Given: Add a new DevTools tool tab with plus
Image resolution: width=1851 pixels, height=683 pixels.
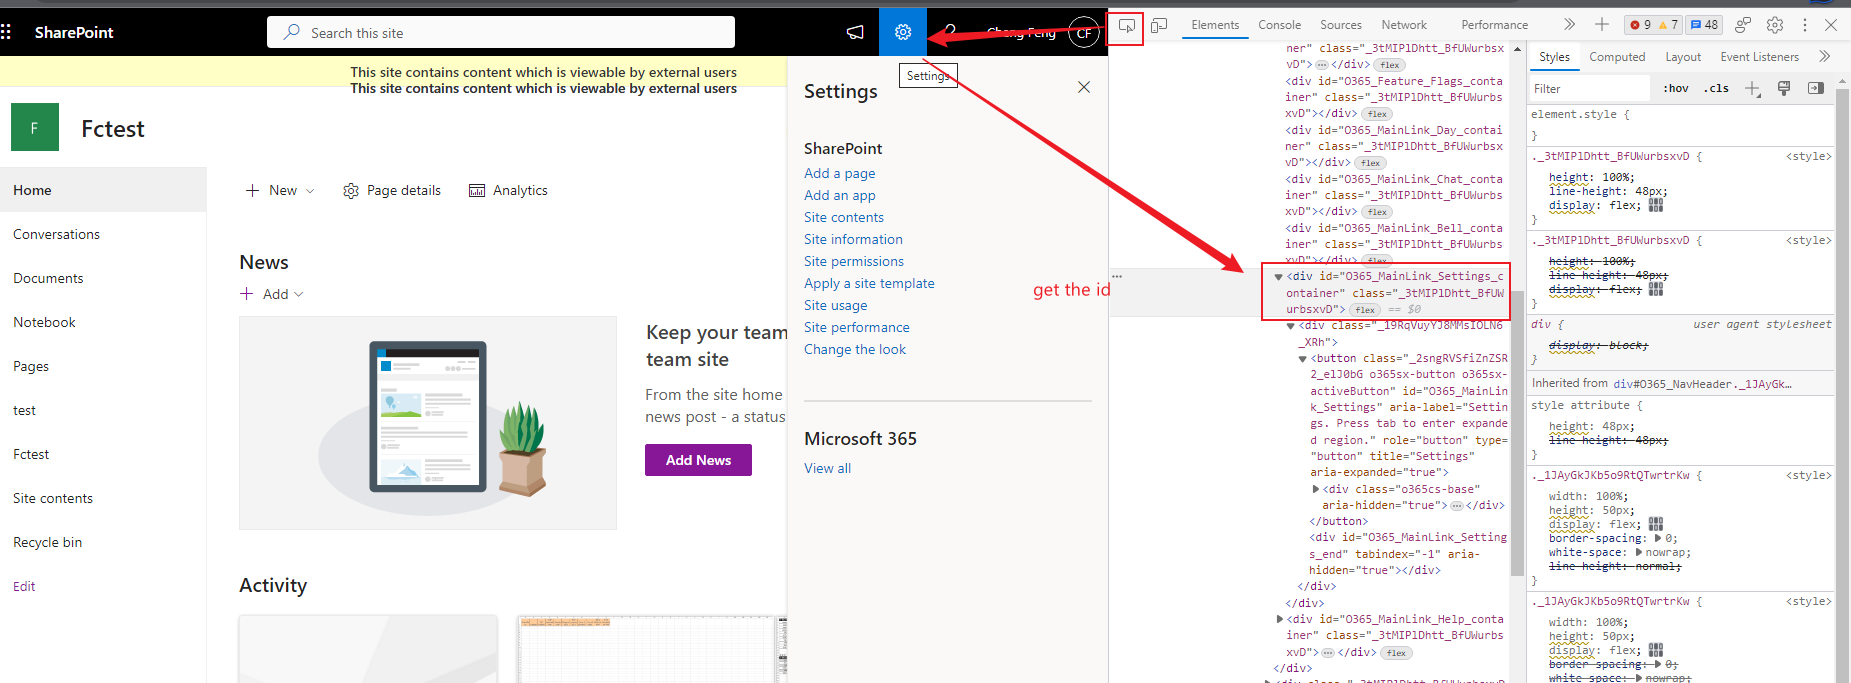Looking at the screenshot, I should [1602, 25].
